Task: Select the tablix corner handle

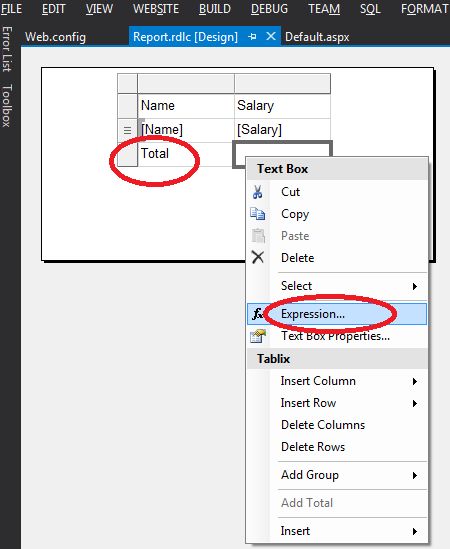Action: [x=127, y=83]
